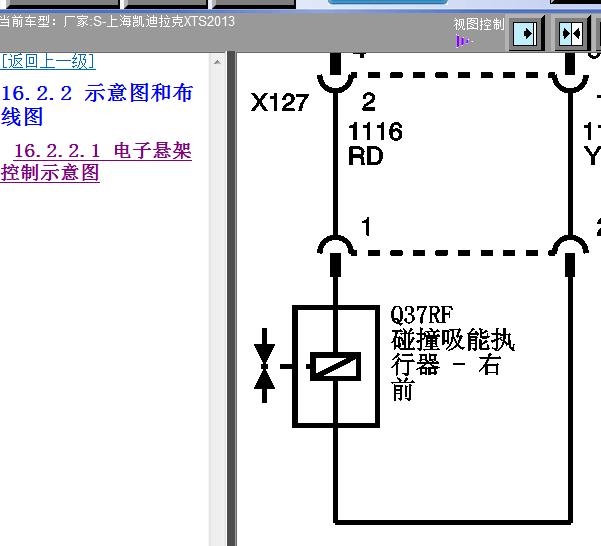Viewport: 601px width, 546px height.
Task: Click Q37RF component label
Action: (421, 315)
